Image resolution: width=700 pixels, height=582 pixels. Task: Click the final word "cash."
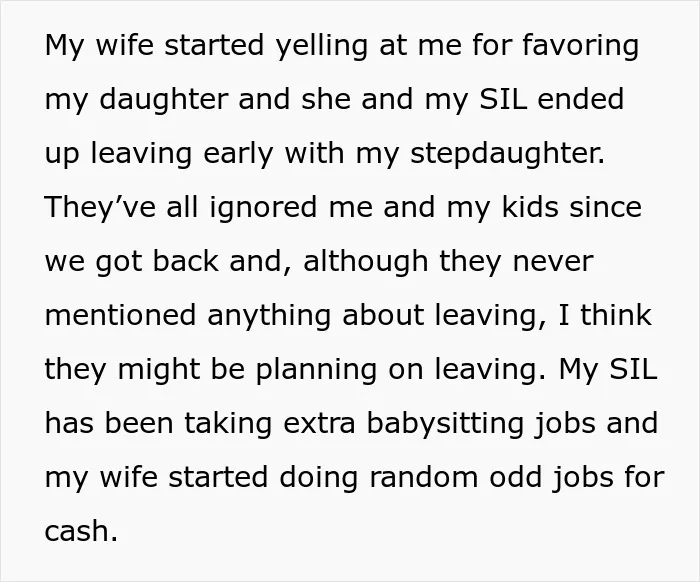(81, 531)
